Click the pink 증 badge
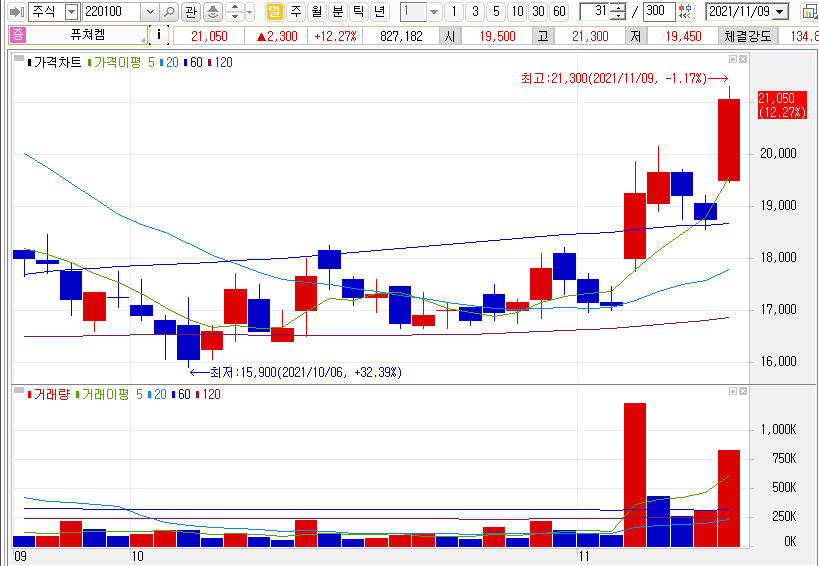Image resolution: width=819 pixels, height=566 pixels. (x=18, y=36)
